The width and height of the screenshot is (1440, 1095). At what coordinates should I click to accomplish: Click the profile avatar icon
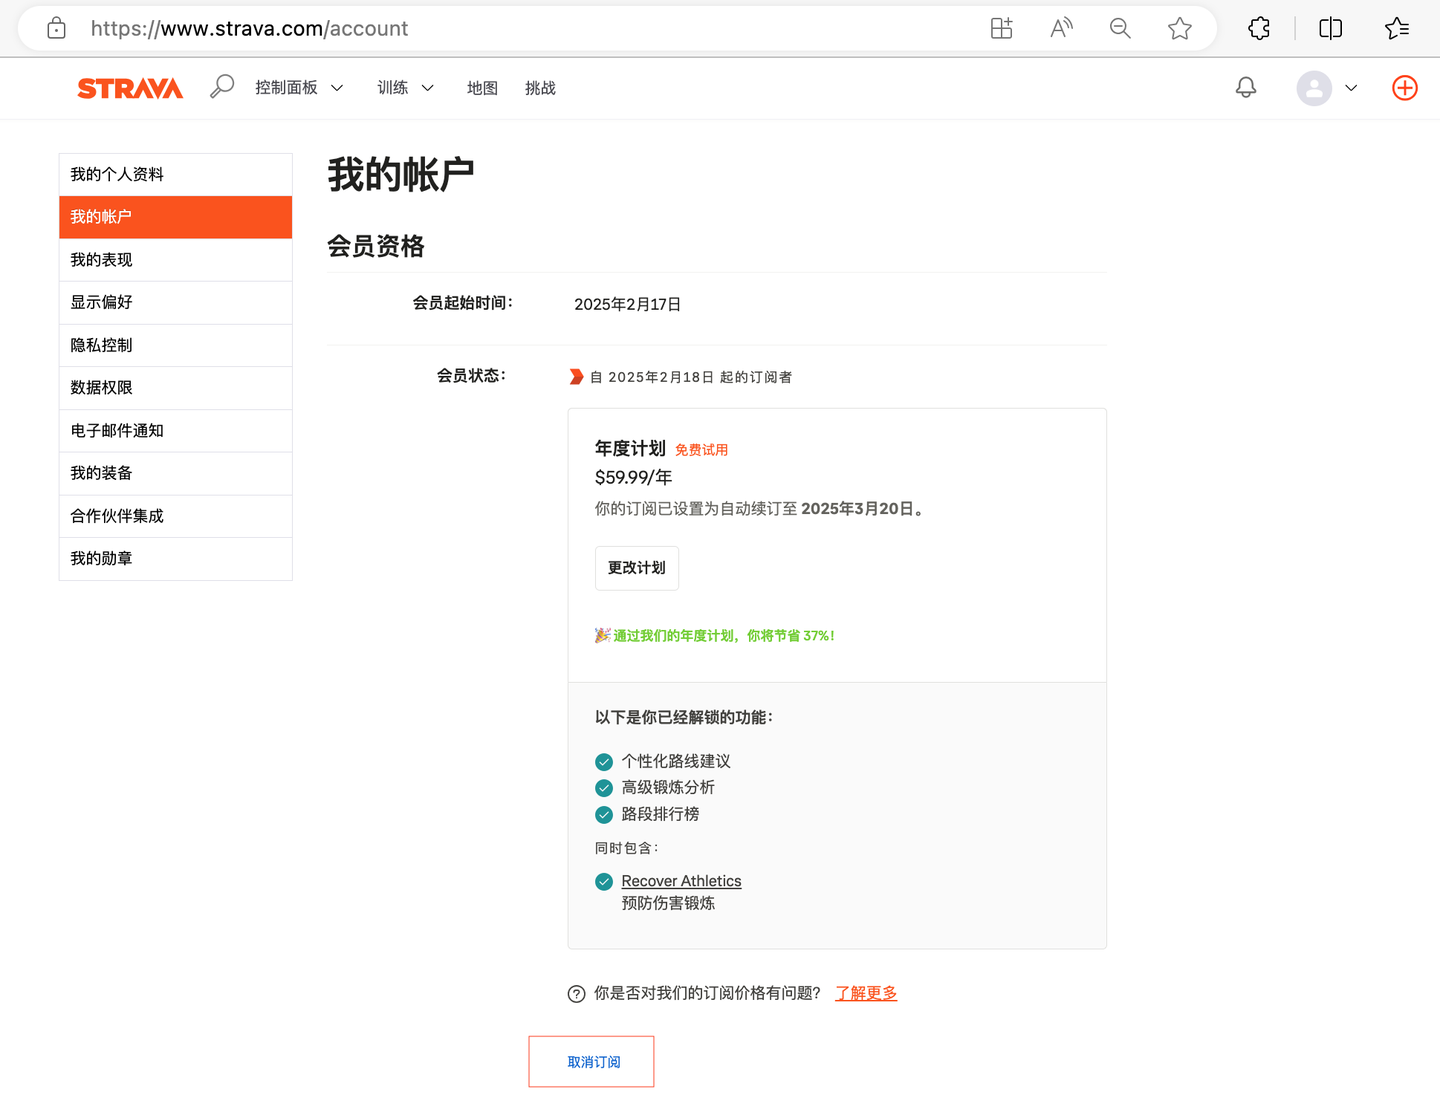click(1314, 88)
